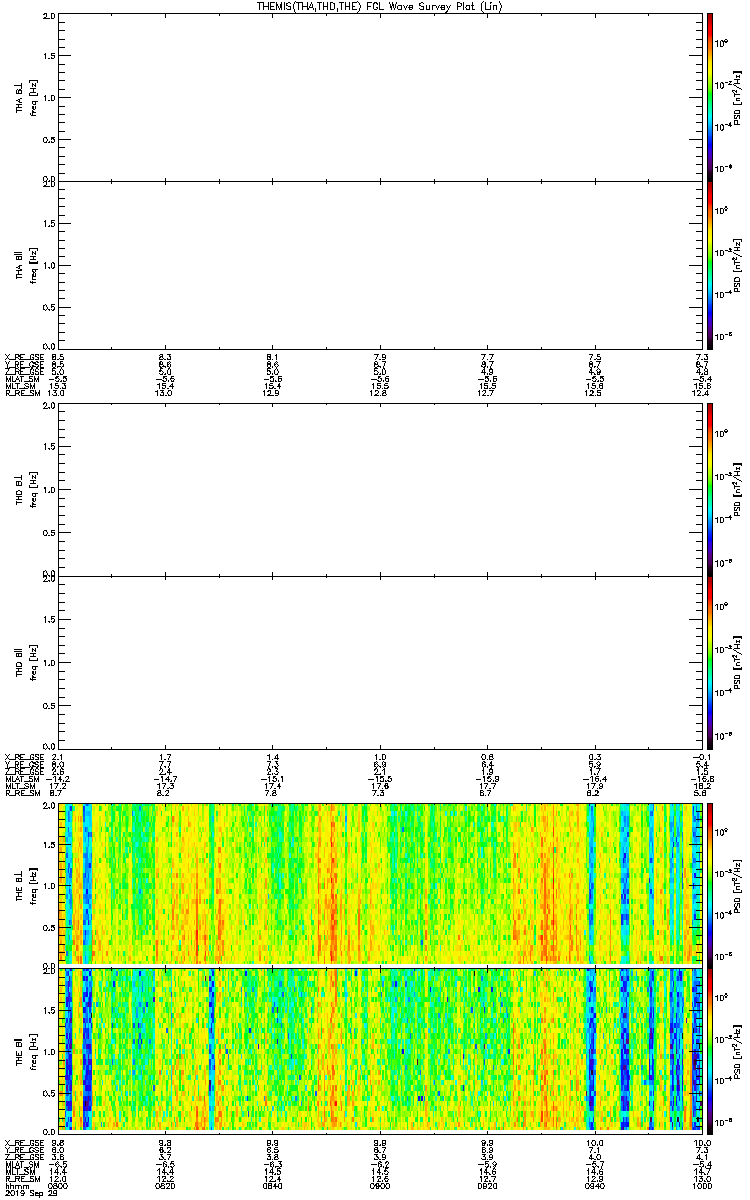Viewport: 750px width, 1200px height.
Task: Click the PSD color bar beside THE B-perpendicular panel
Action: point(710,883)
